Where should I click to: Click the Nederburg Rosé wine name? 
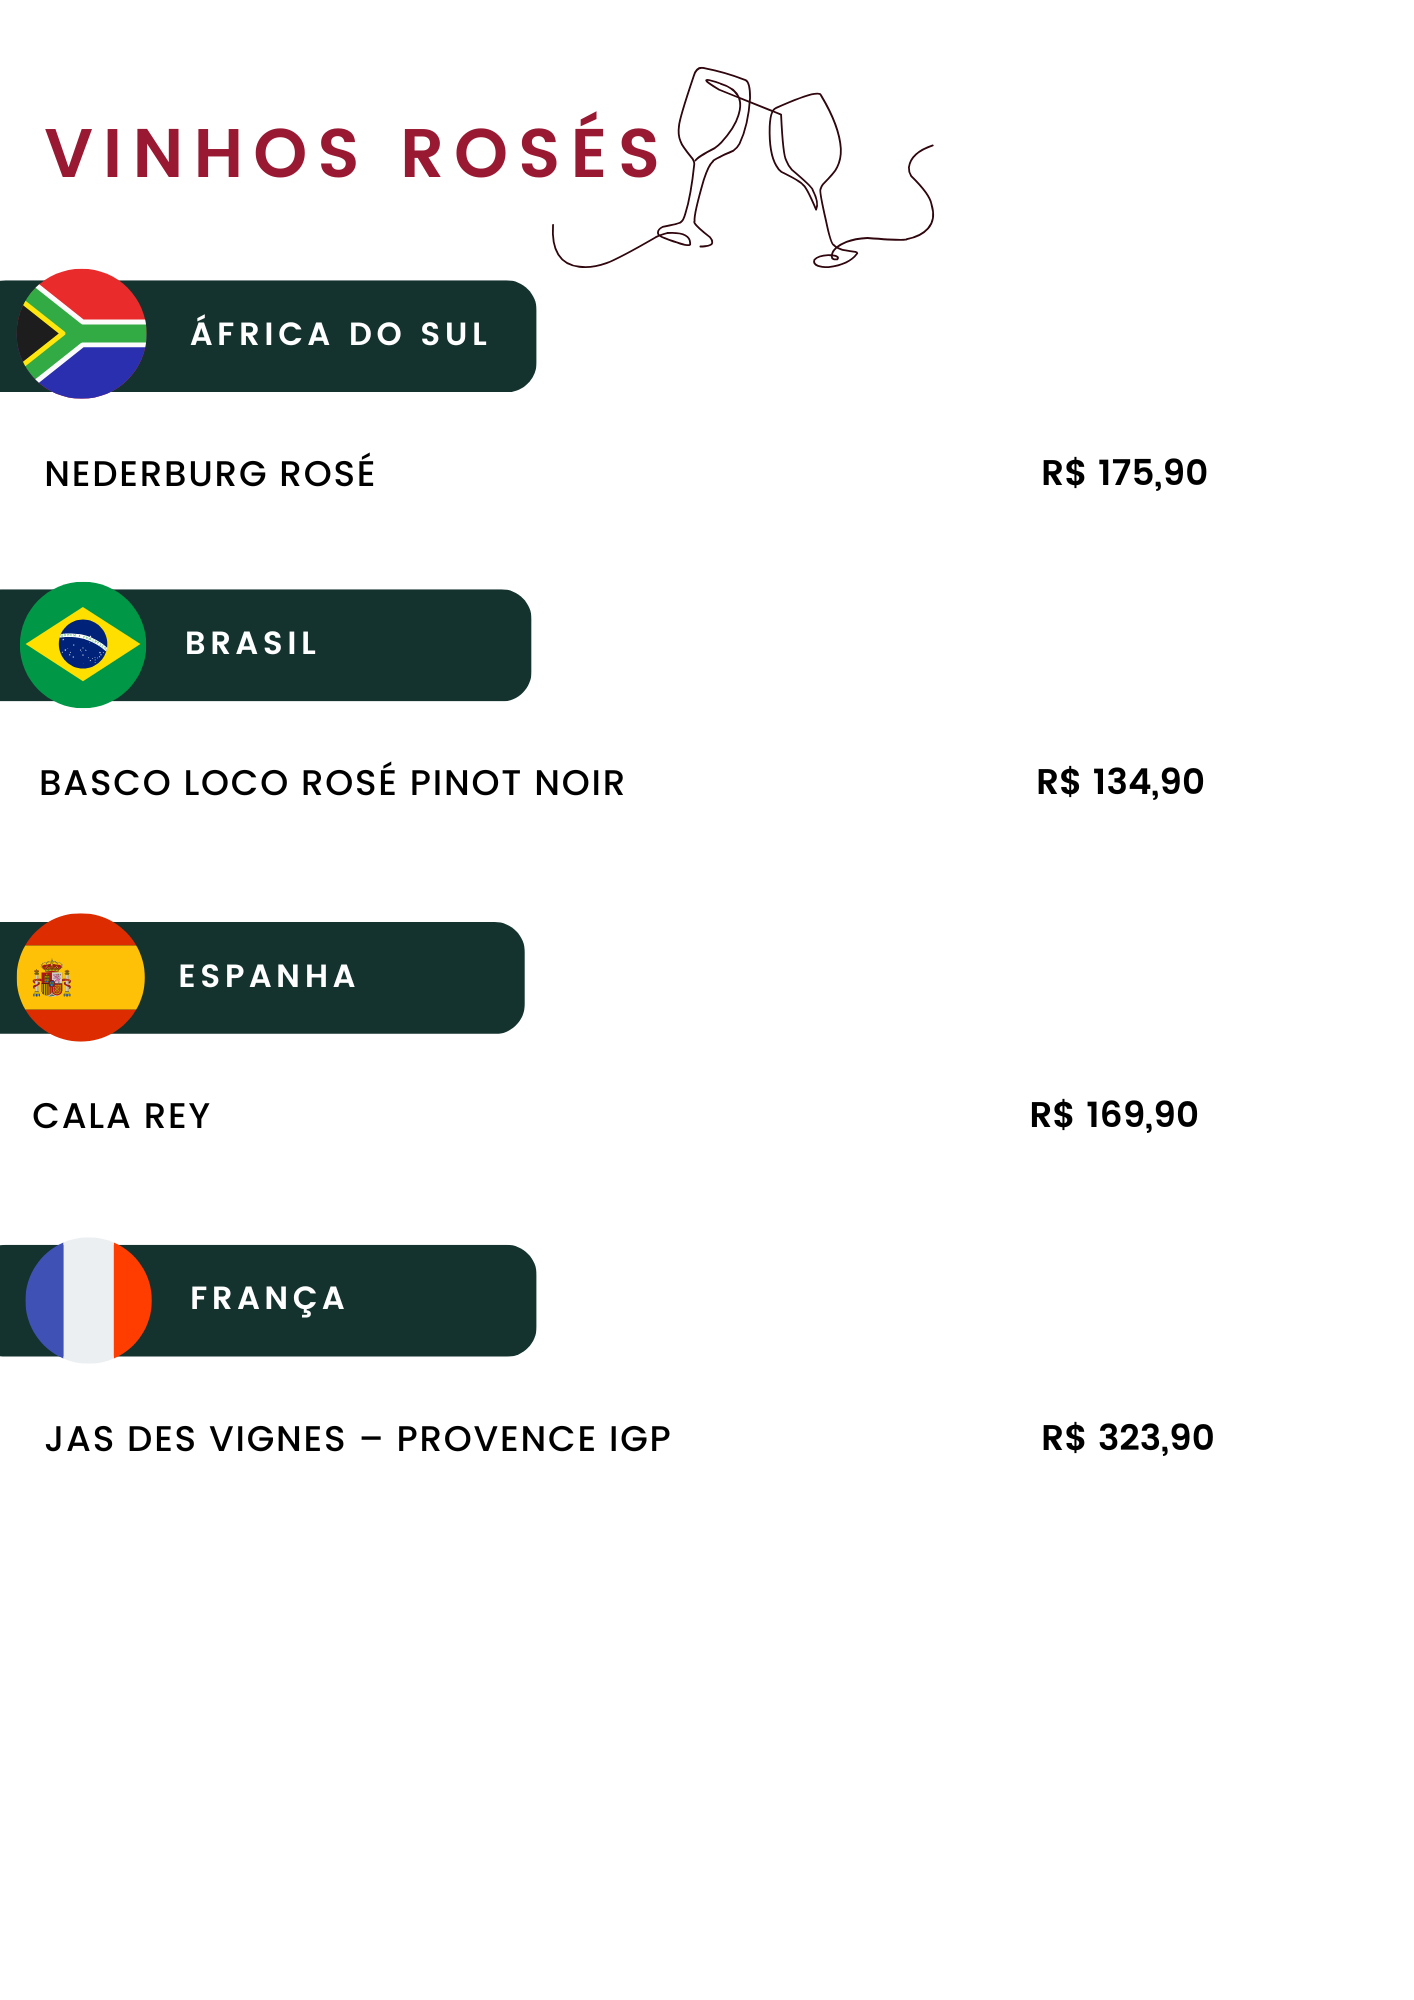pos(210,473)
